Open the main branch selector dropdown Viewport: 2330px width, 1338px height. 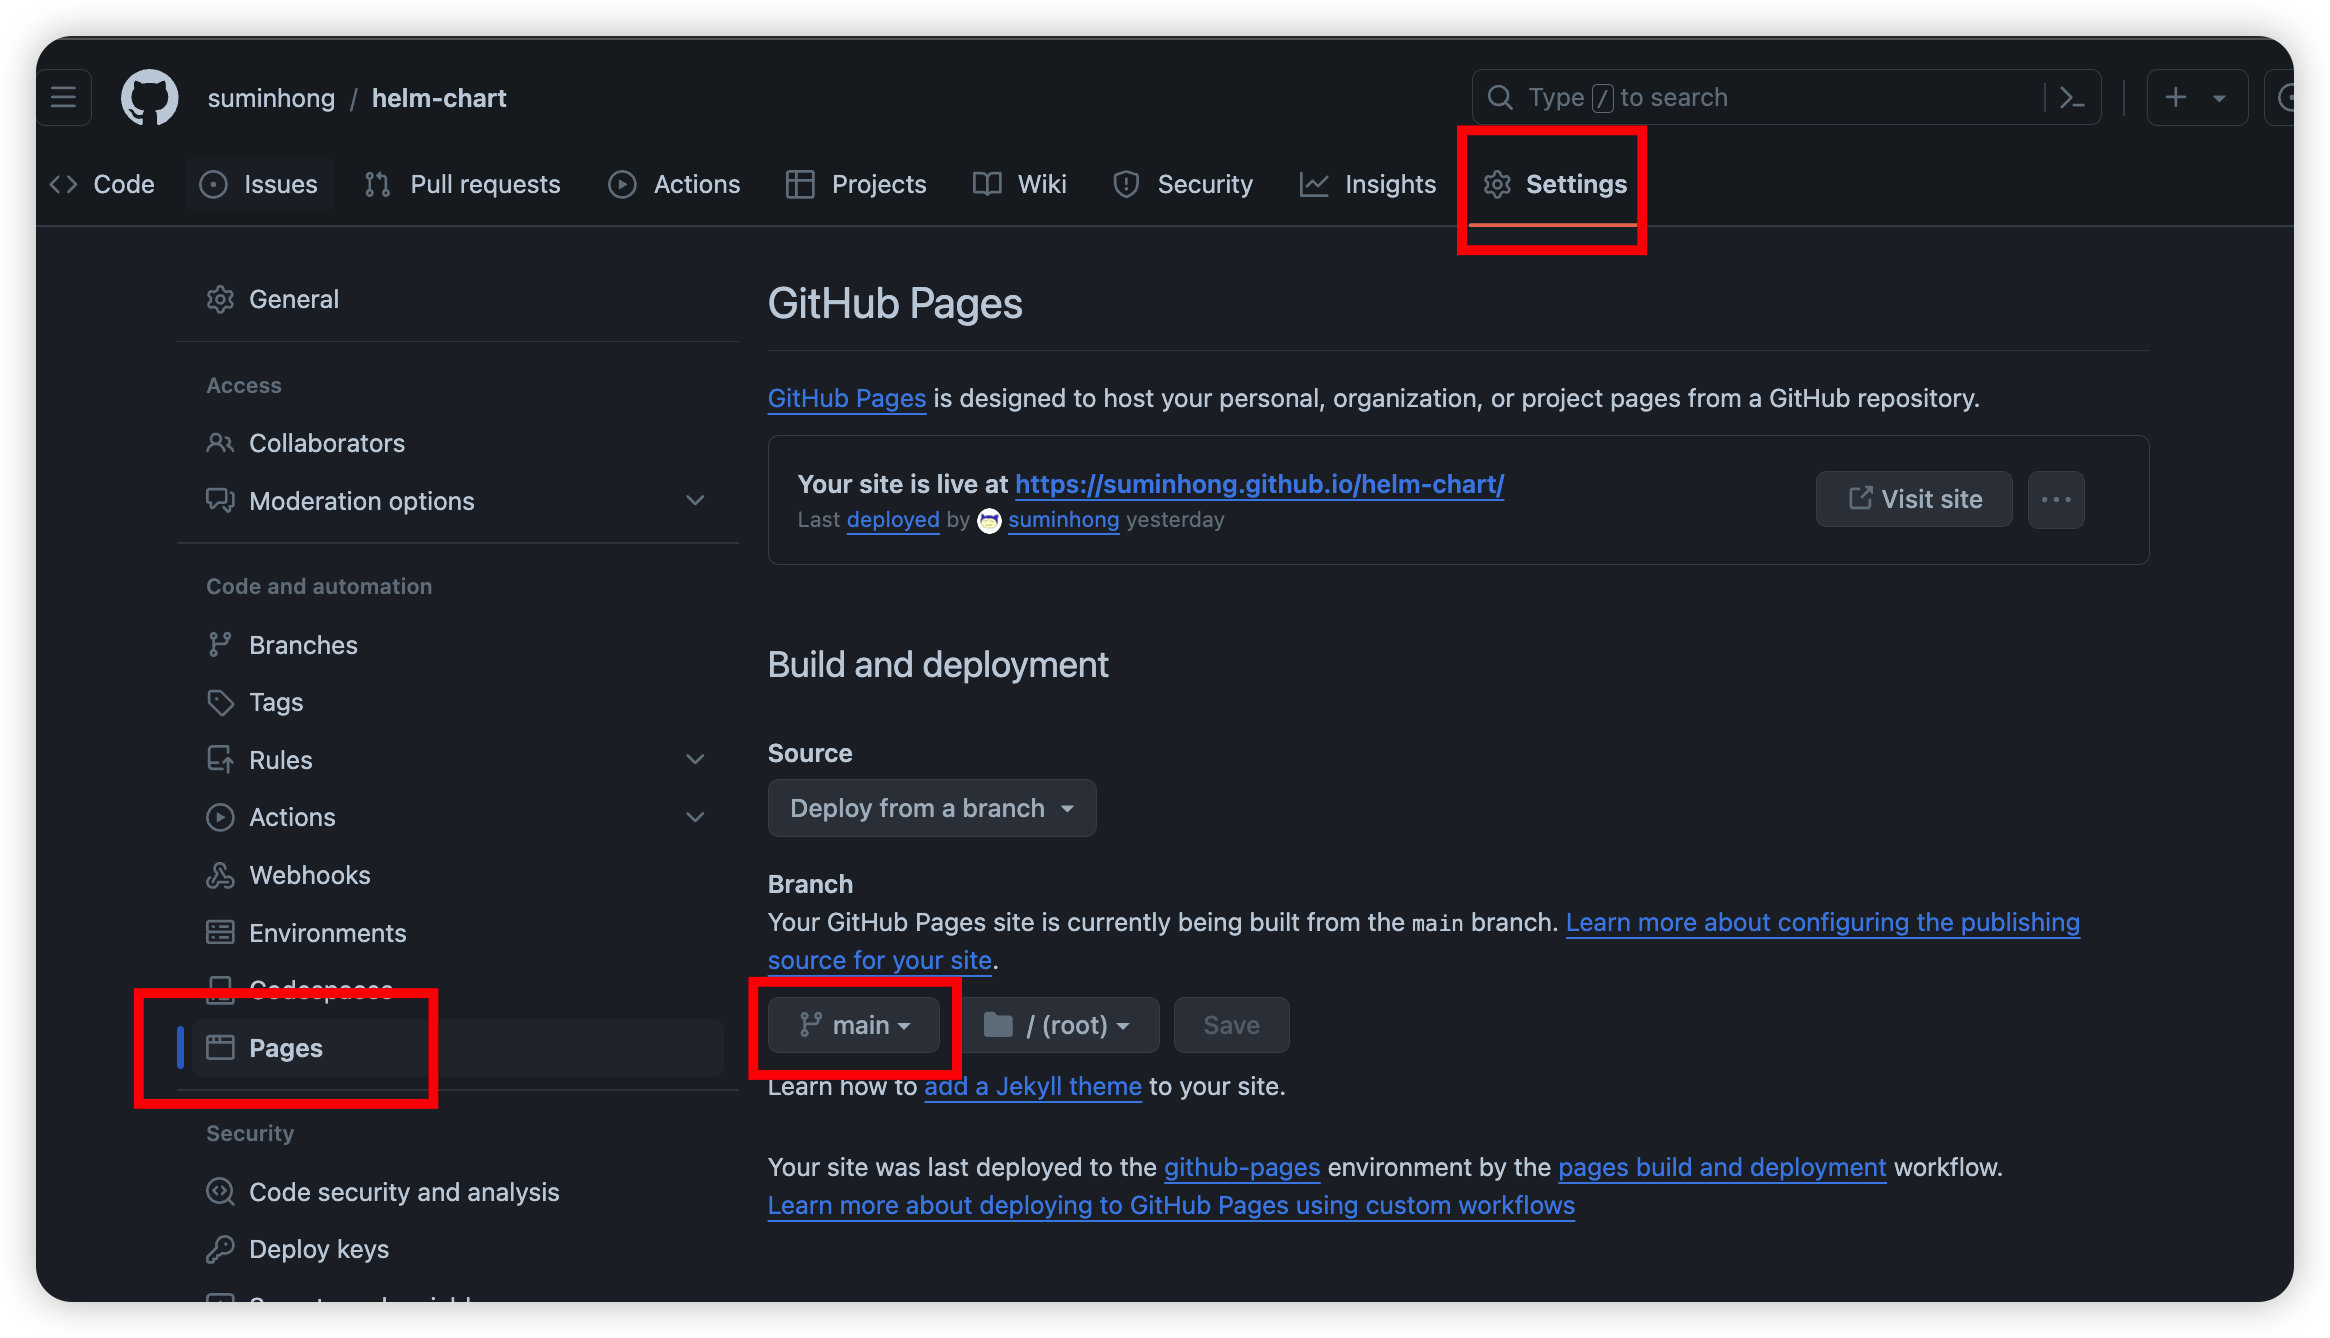pos(854,1025)
